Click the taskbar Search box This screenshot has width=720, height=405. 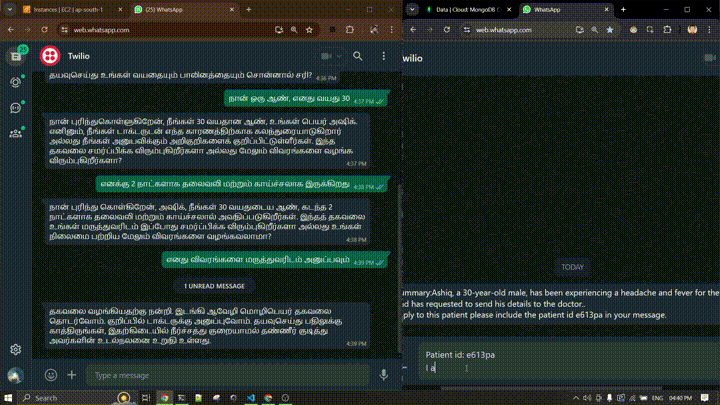pos(76,398)
